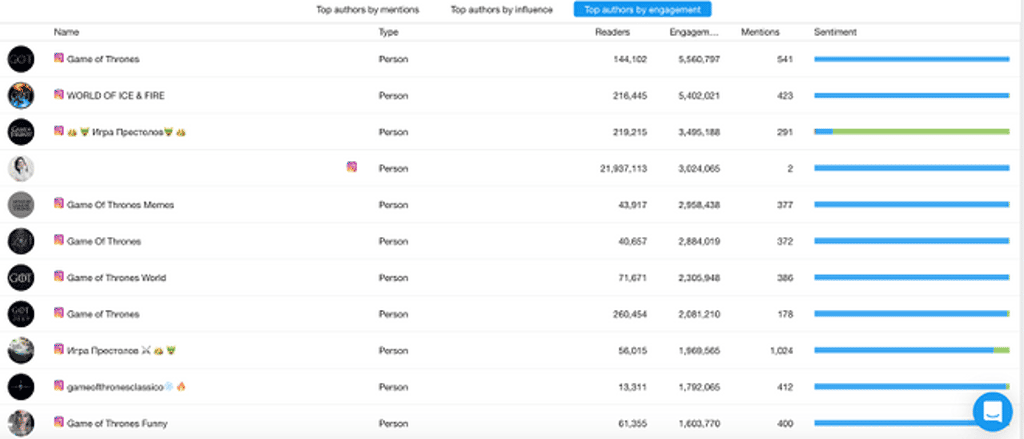The height and width of the screenshot is (439, 1024).
Task: Open avatar of Game of Thrones Funny
Action: coord(21,423)
